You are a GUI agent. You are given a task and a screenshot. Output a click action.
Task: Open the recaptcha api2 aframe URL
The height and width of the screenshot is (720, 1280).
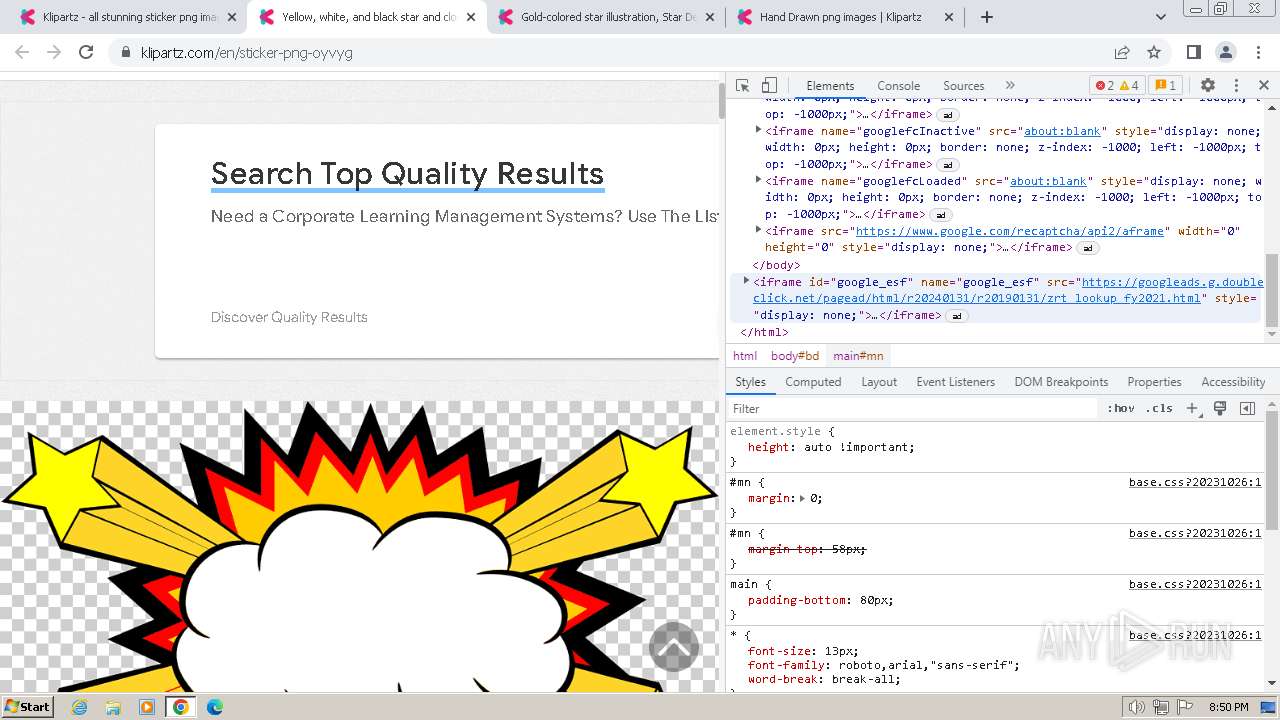coord(1010,231)
